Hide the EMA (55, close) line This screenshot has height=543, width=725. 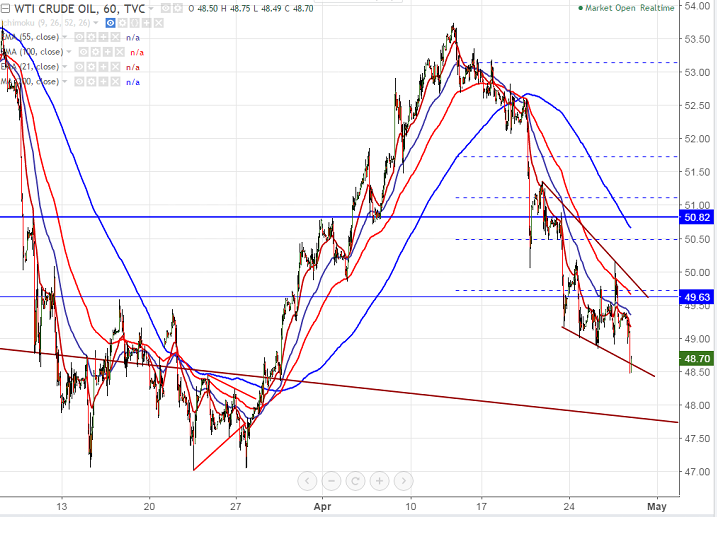[79, 37]
